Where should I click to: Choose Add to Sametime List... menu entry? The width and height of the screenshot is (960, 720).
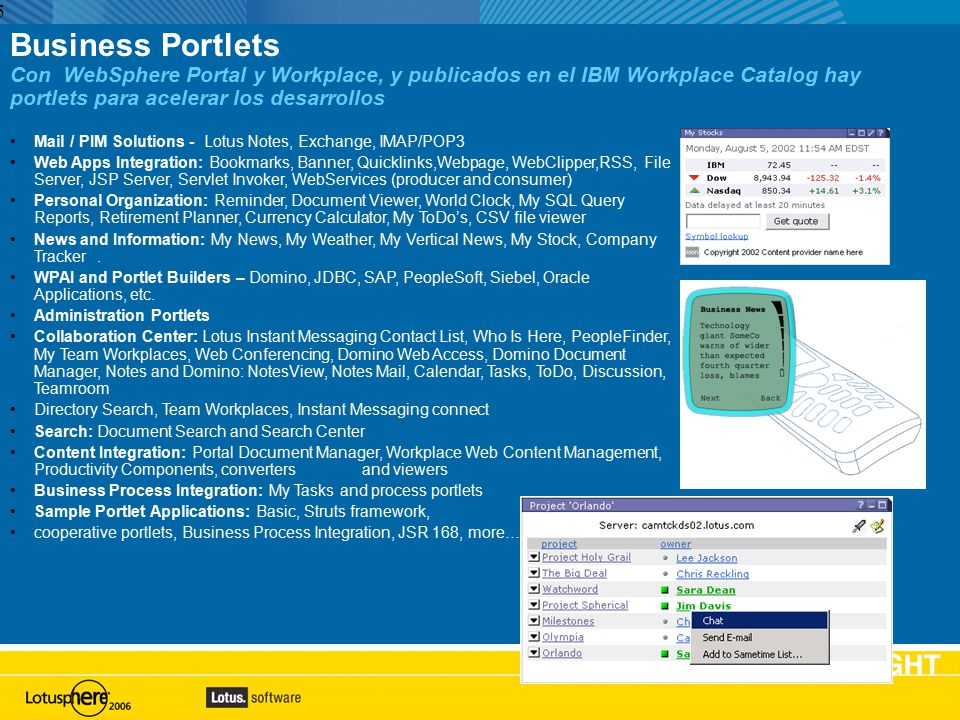[x=760, y=654]
